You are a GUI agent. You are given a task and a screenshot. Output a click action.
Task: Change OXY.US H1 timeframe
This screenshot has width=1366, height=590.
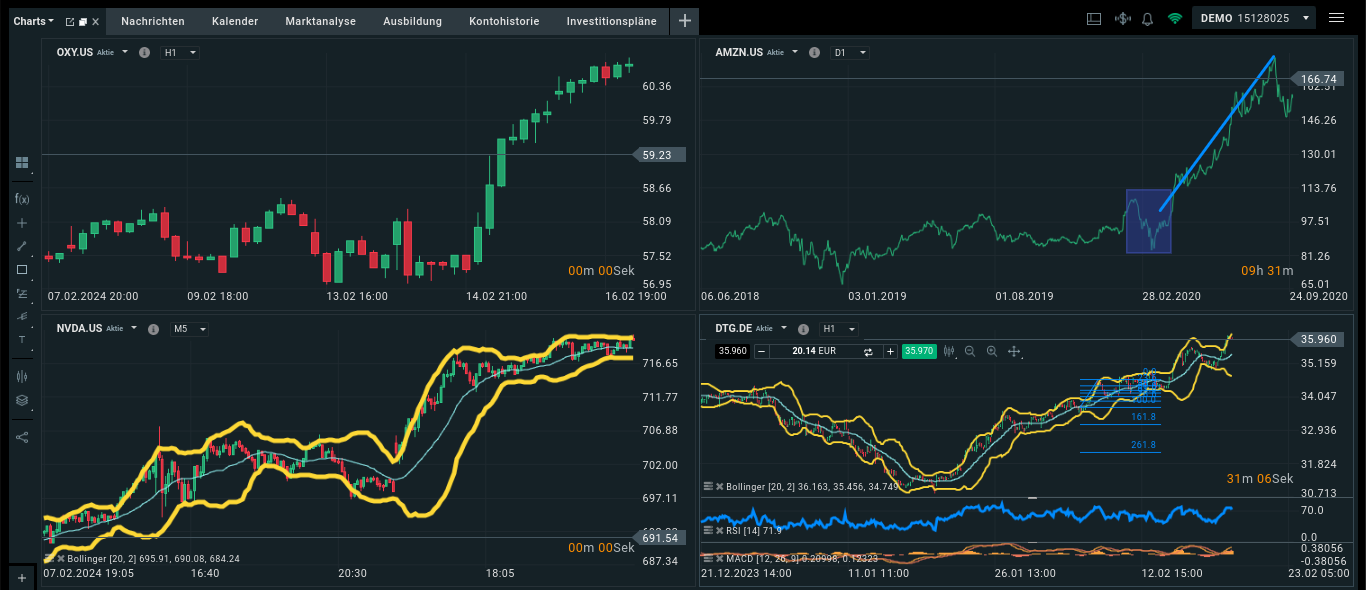click(180, 52)
